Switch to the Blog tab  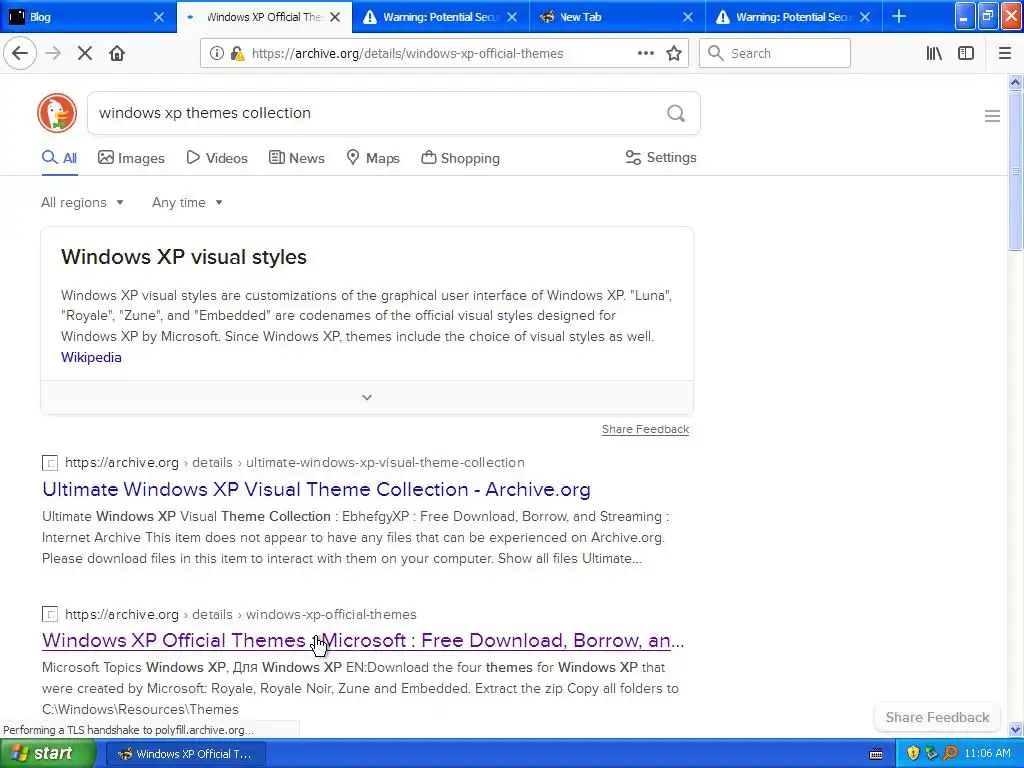(x=88, y=17)
